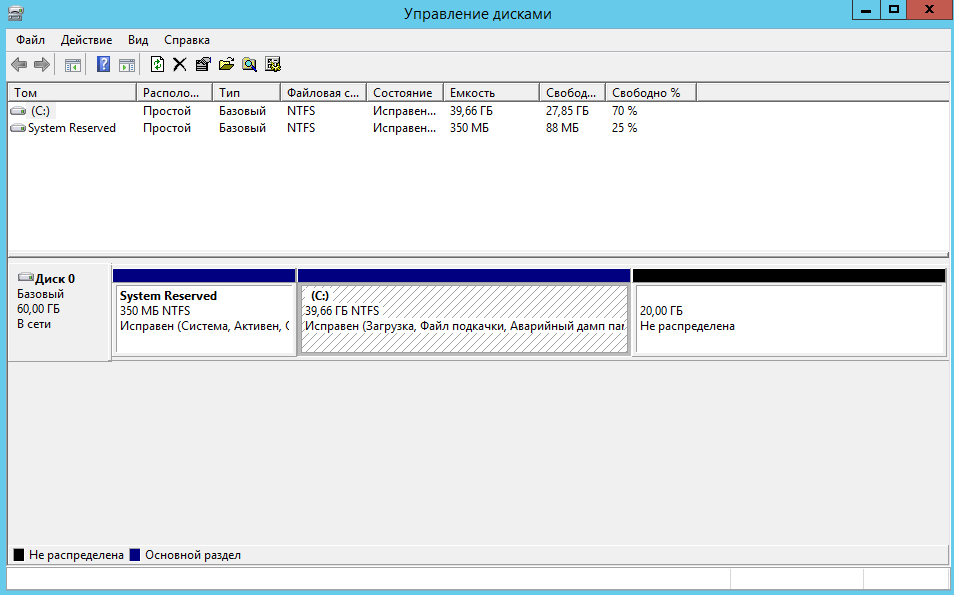Click the Open folder toolbar icon
954x595 pixels.
(x=226, y=64)
